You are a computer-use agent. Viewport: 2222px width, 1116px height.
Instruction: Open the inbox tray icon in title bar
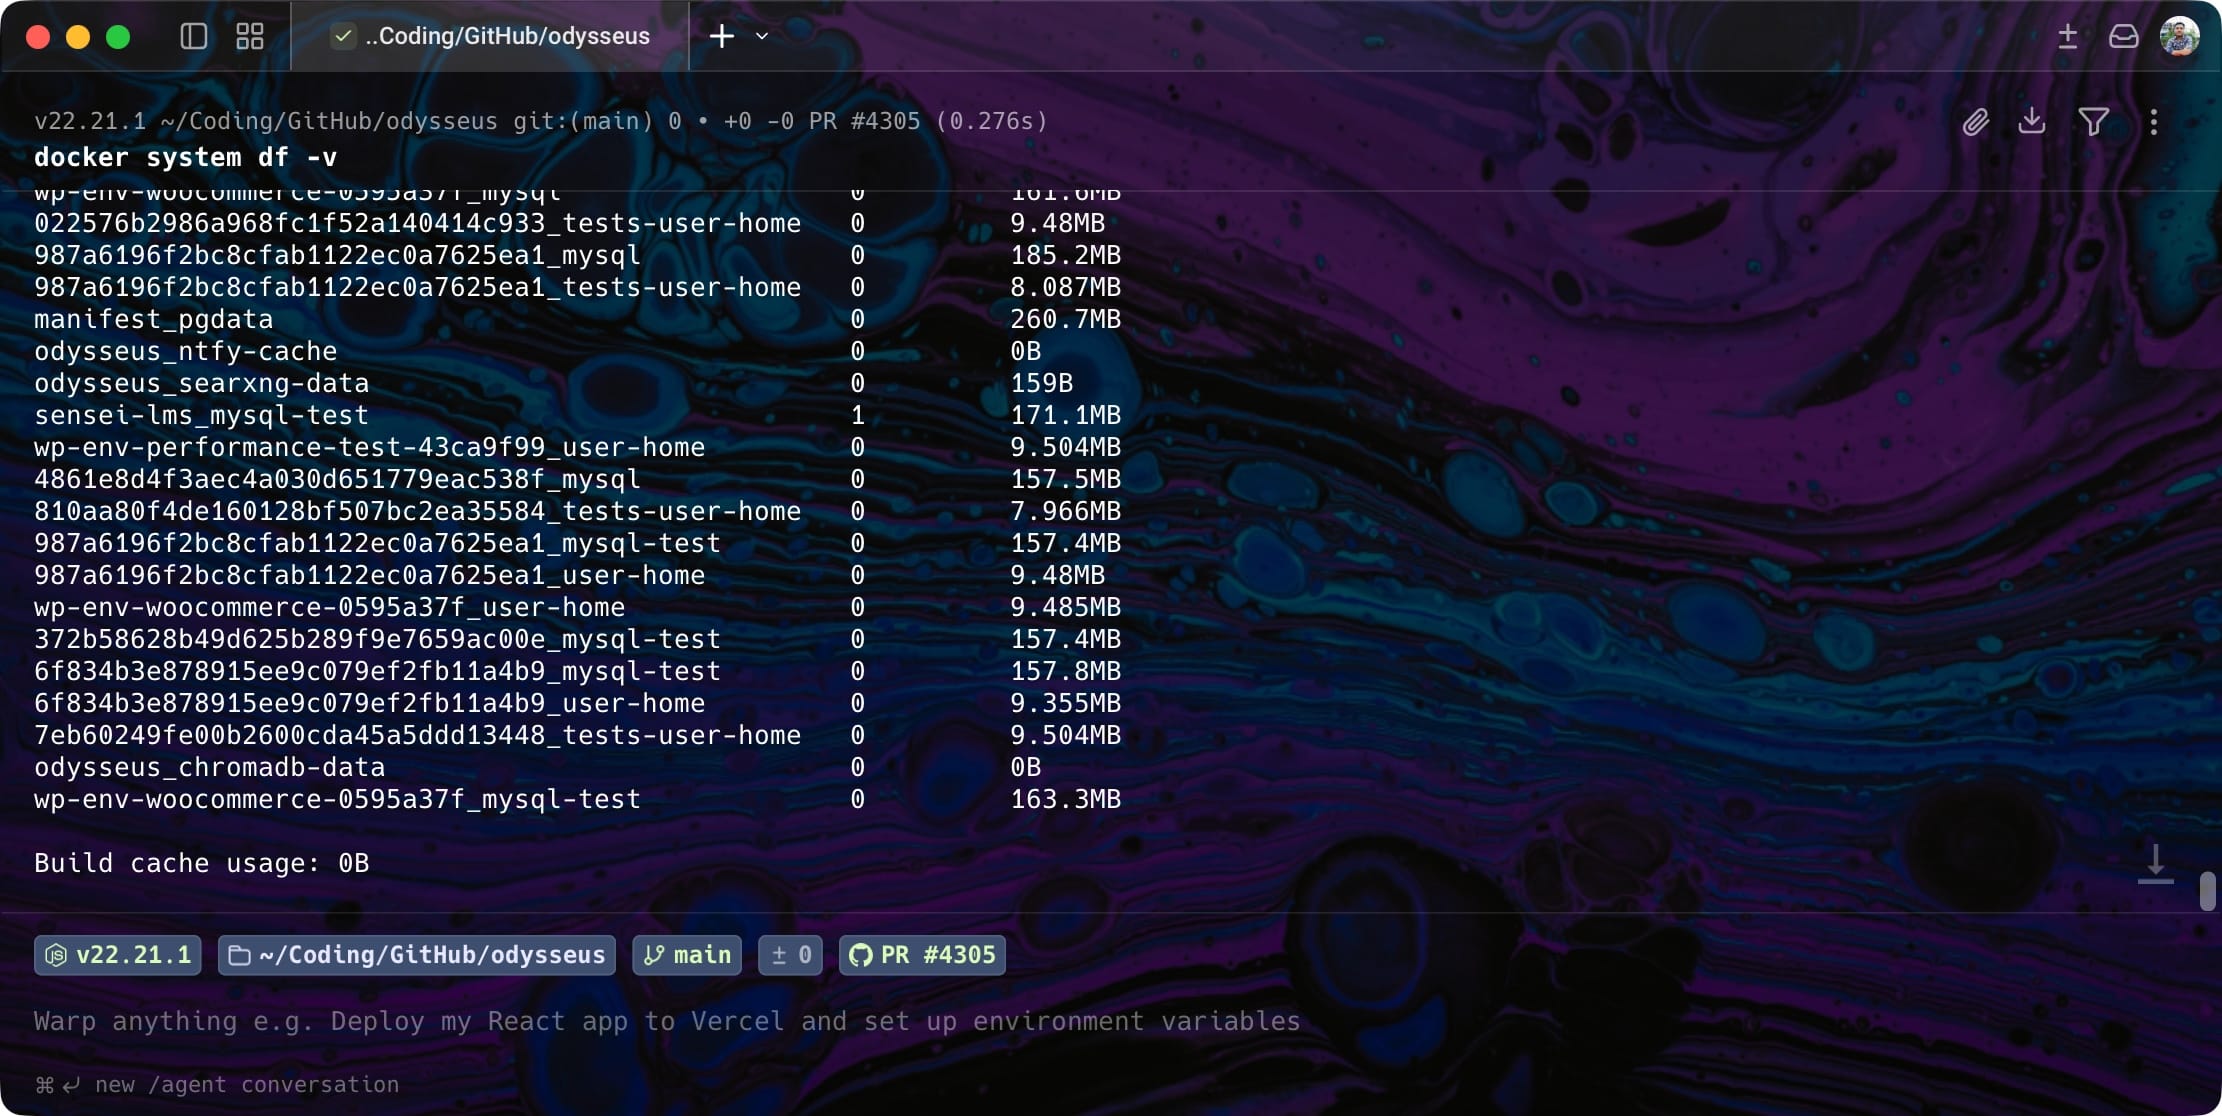click(2124, 37)
